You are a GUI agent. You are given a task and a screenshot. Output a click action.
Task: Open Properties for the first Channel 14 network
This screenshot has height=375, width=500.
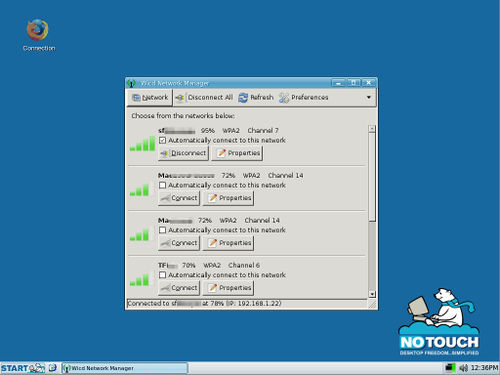pyautogui.click(x=229, y=198)
